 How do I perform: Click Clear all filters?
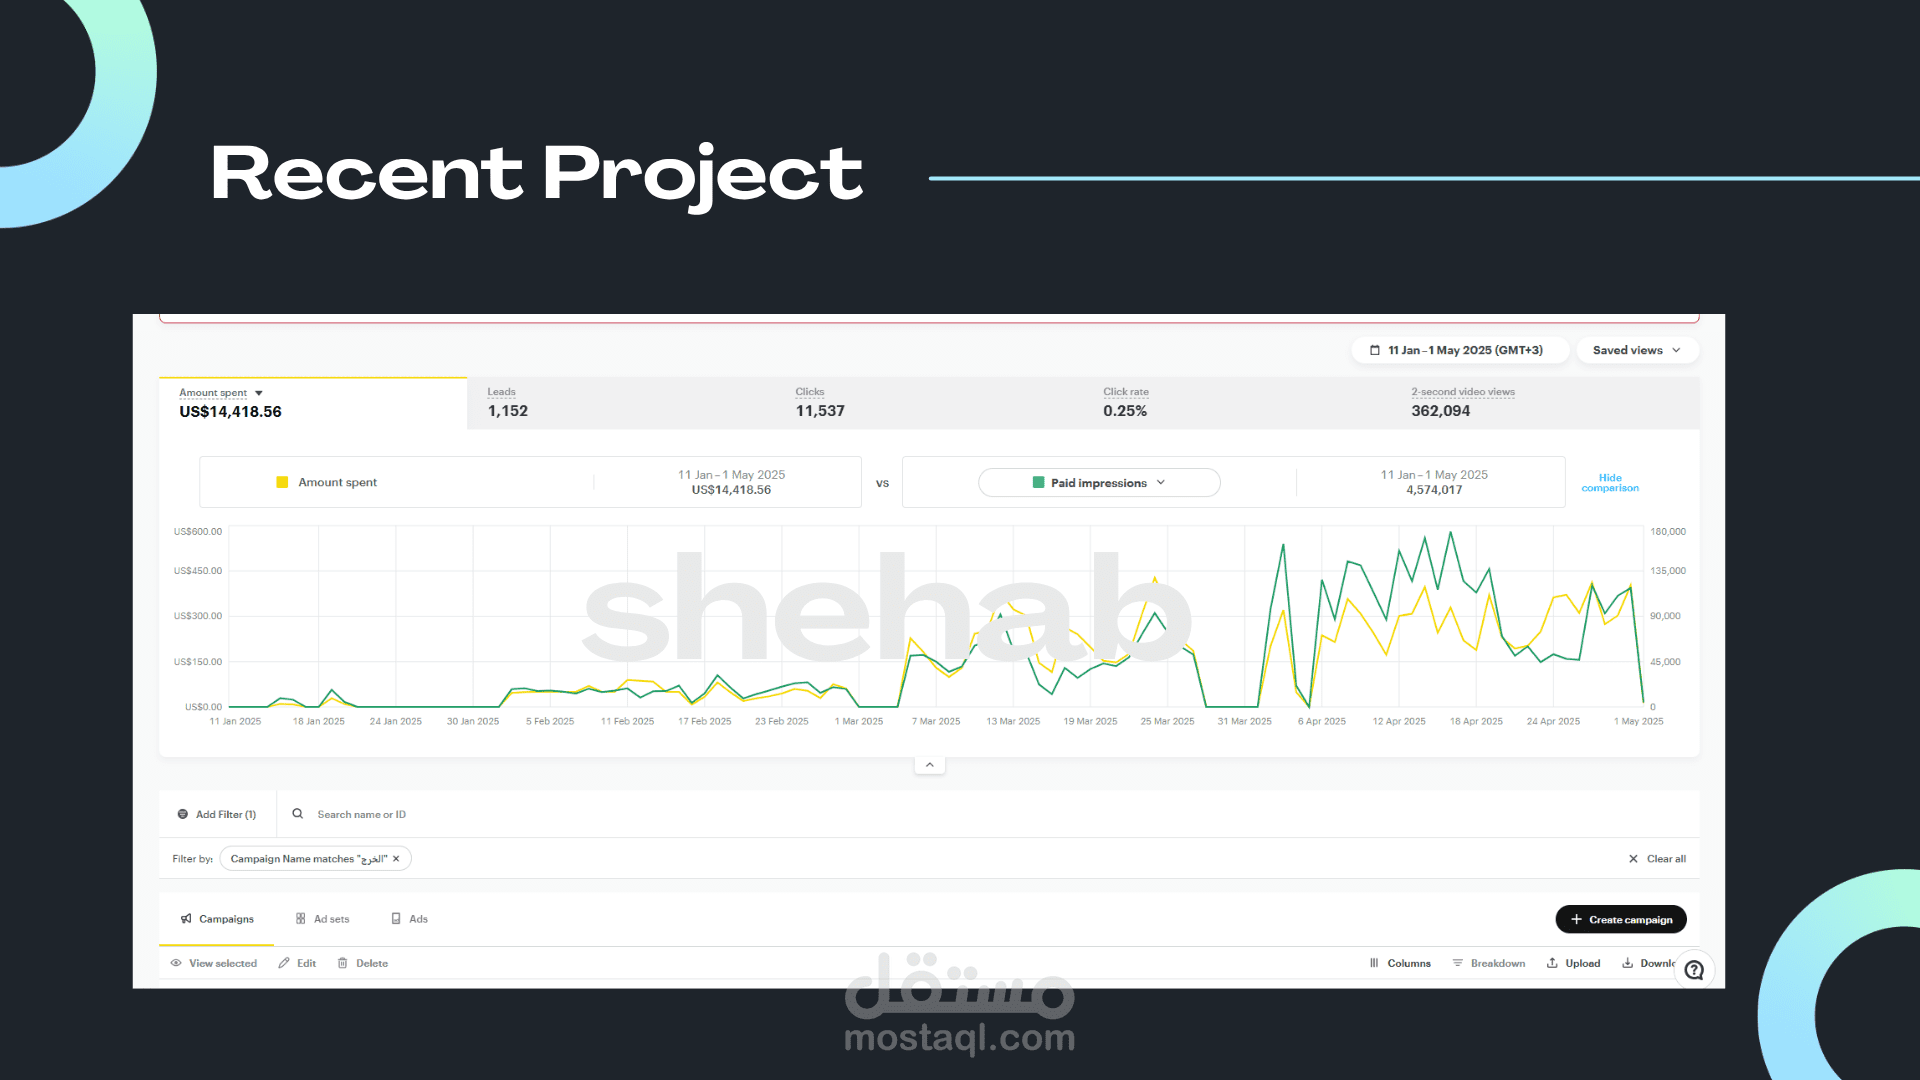(x=1666, y=859)
